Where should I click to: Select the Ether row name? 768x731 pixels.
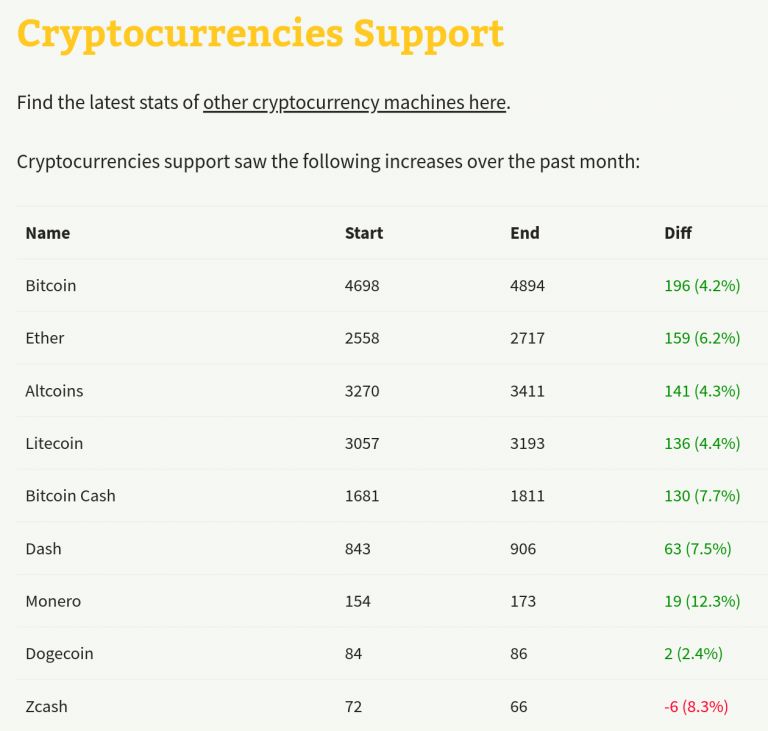pos(45,338)
